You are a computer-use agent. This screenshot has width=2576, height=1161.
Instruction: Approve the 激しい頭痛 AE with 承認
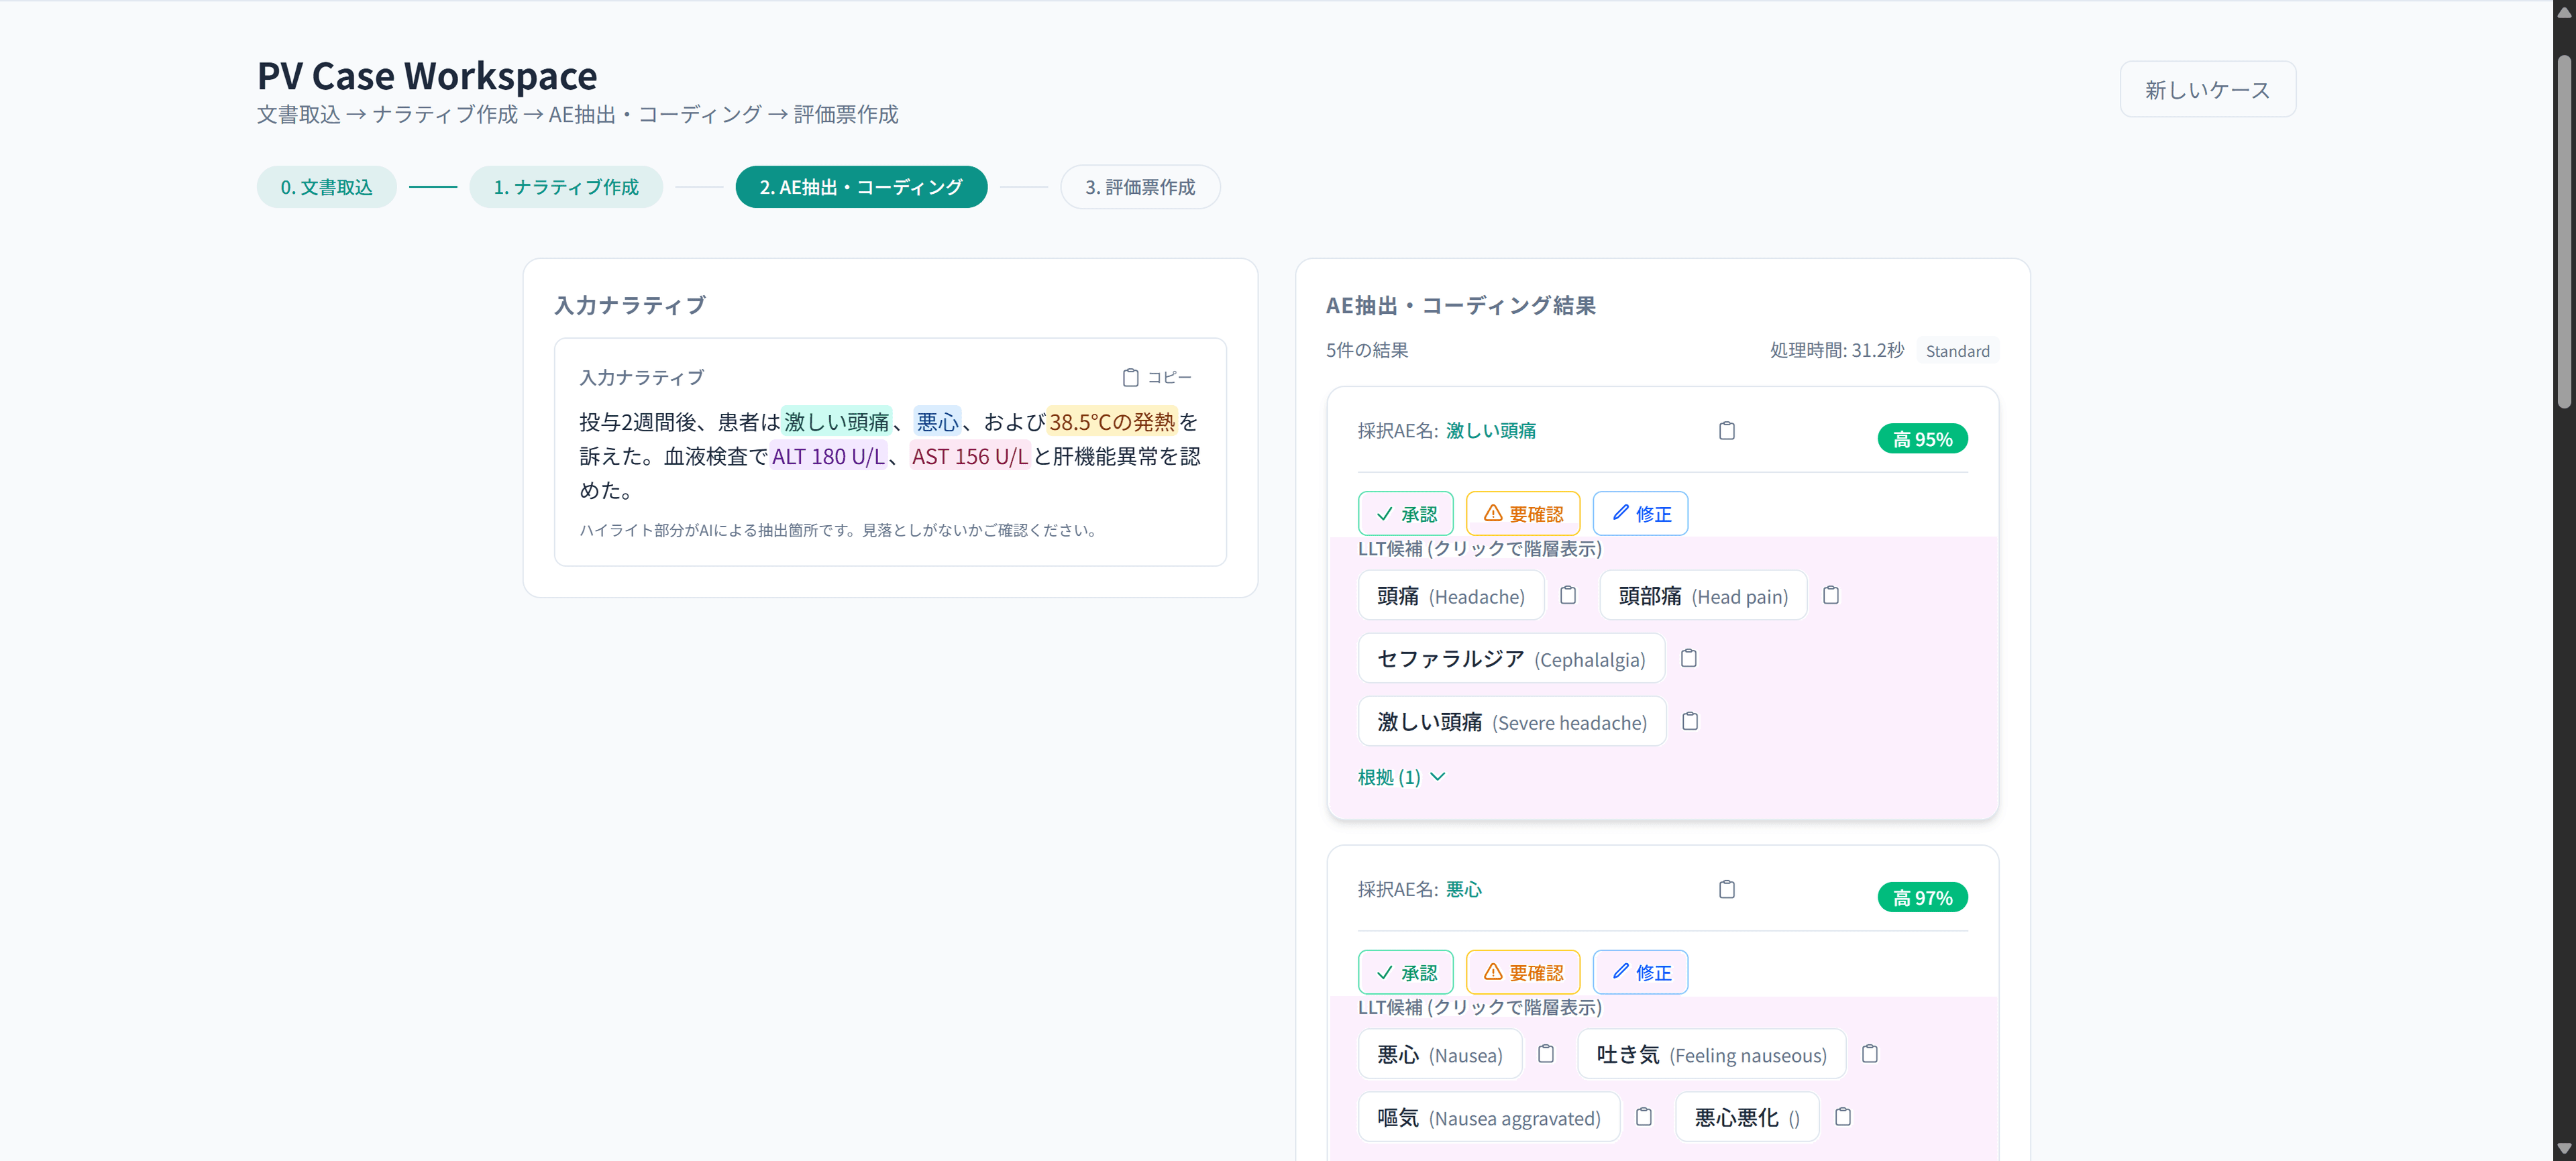1405,513
